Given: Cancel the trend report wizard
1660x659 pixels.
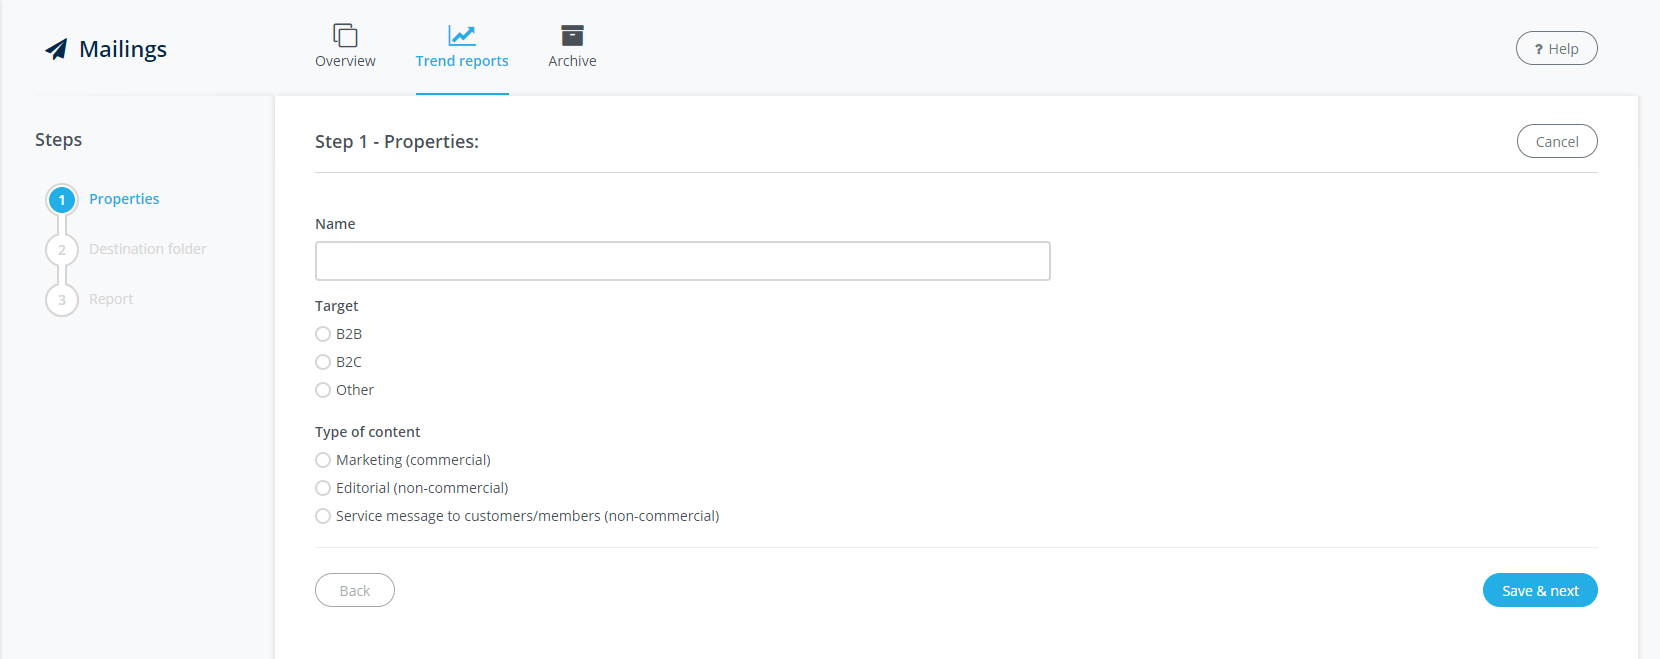Looking at the screenshot, I should coord(1557,141).
